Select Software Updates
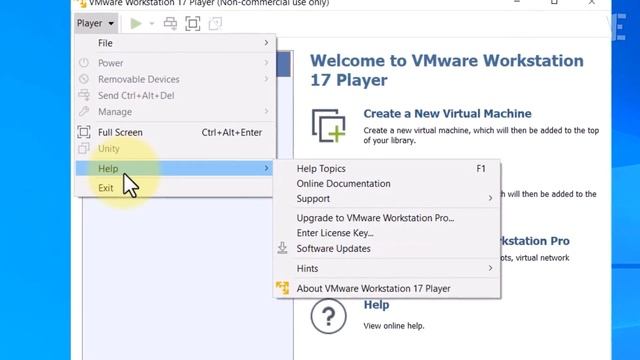 coord(387,249)
